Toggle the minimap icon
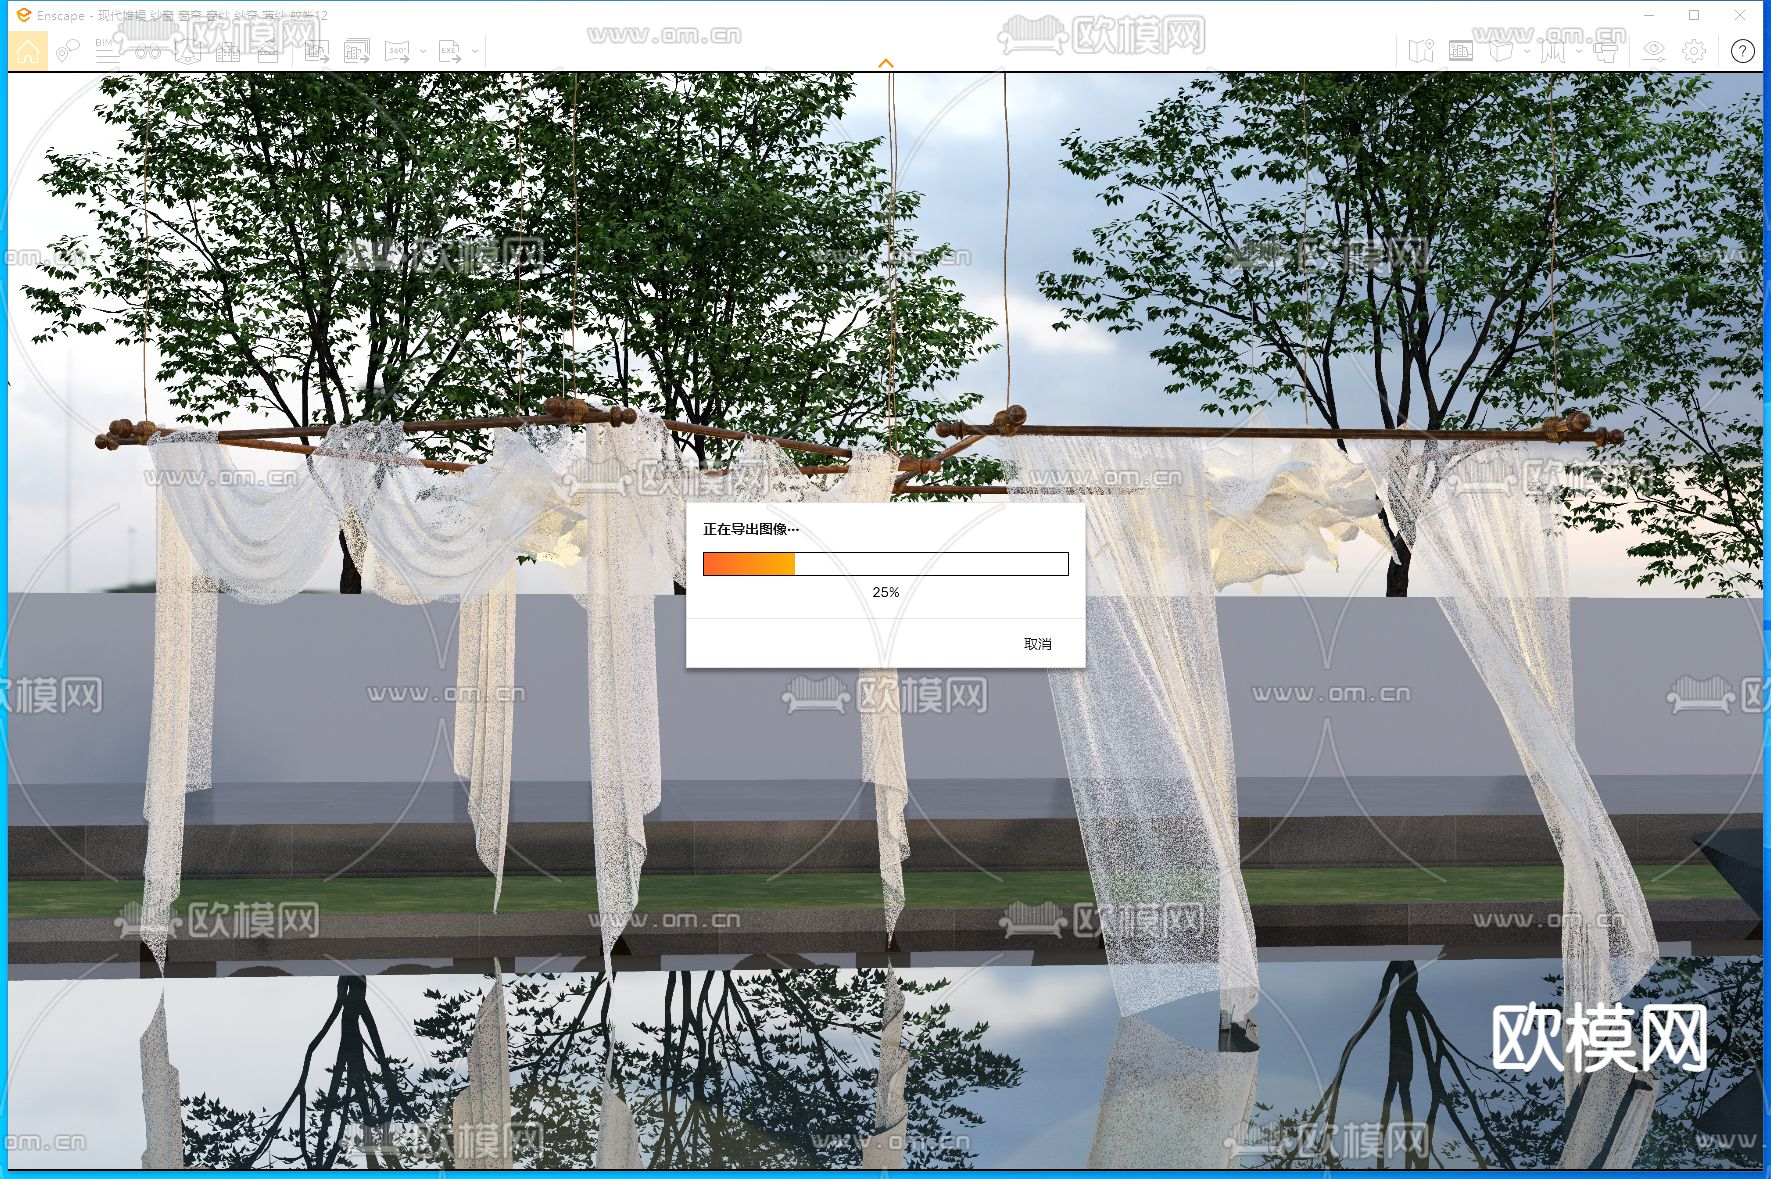 pyautogui.click(x=1421, y=51)
